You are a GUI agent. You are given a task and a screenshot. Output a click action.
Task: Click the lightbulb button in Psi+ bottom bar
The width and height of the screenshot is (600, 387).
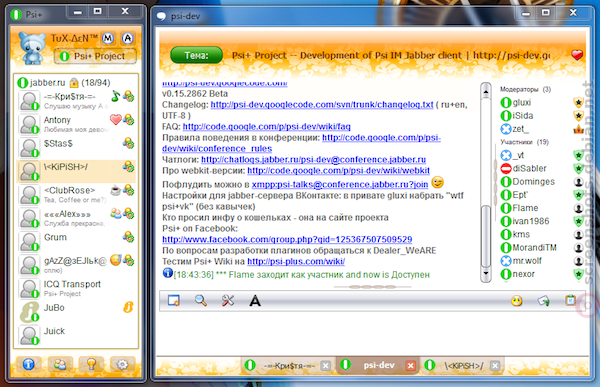click(91, 364)
